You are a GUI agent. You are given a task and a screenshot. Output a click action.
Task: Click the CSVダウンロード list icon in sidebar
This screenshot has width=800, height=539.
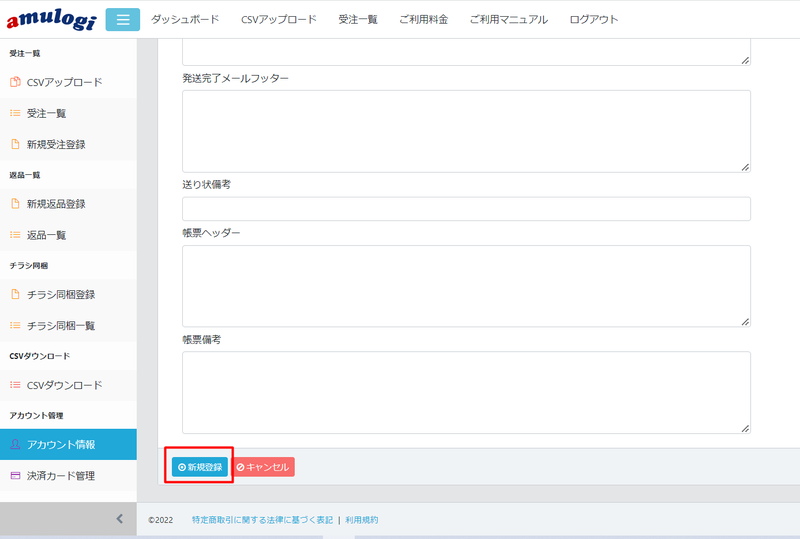point(15,385)
